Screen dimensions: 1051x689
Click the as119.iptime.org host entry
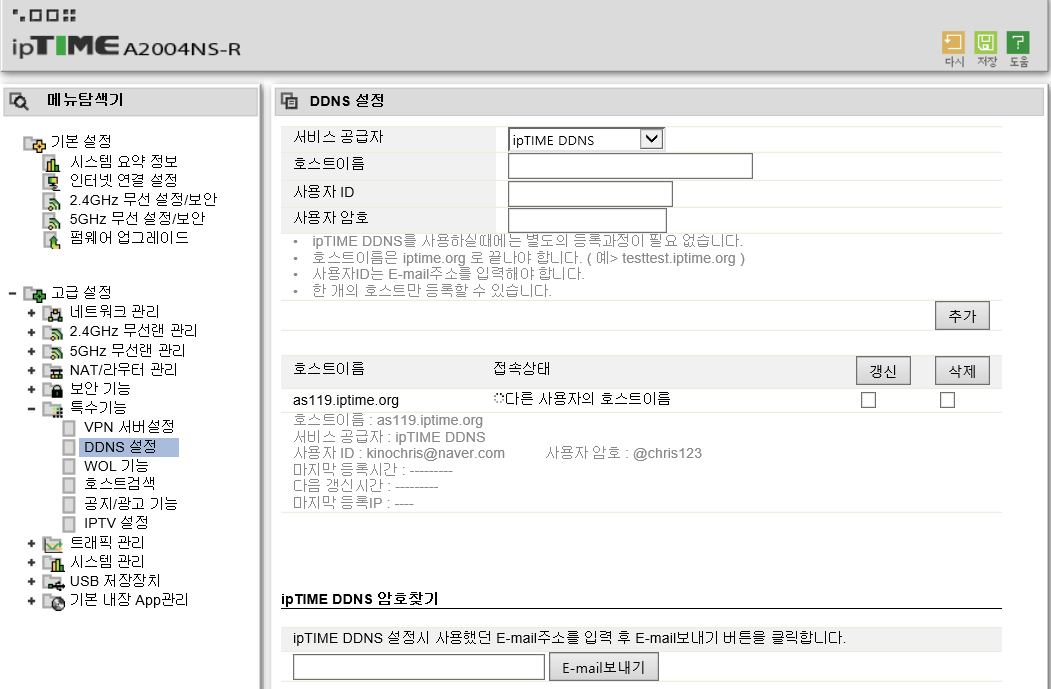coord(346,400)
